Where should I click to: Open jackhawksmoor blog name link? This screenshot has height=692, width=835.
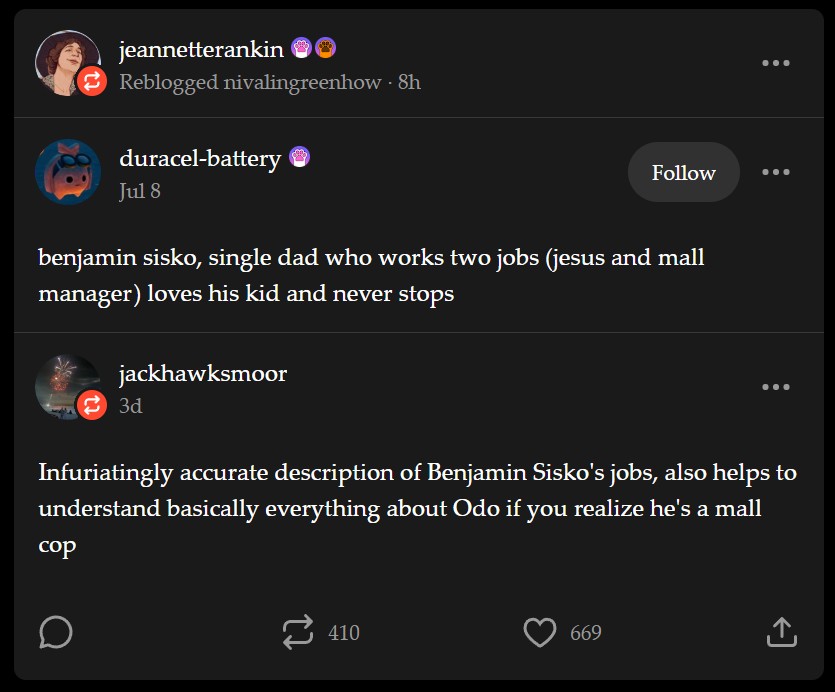[203, 374]
